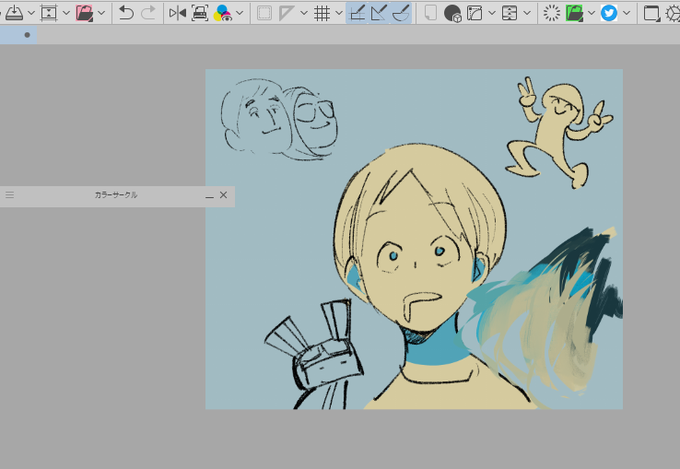Click the dark circle 3D material icon
This screenshot has height=469, width=680.
(x=452, y=13)
